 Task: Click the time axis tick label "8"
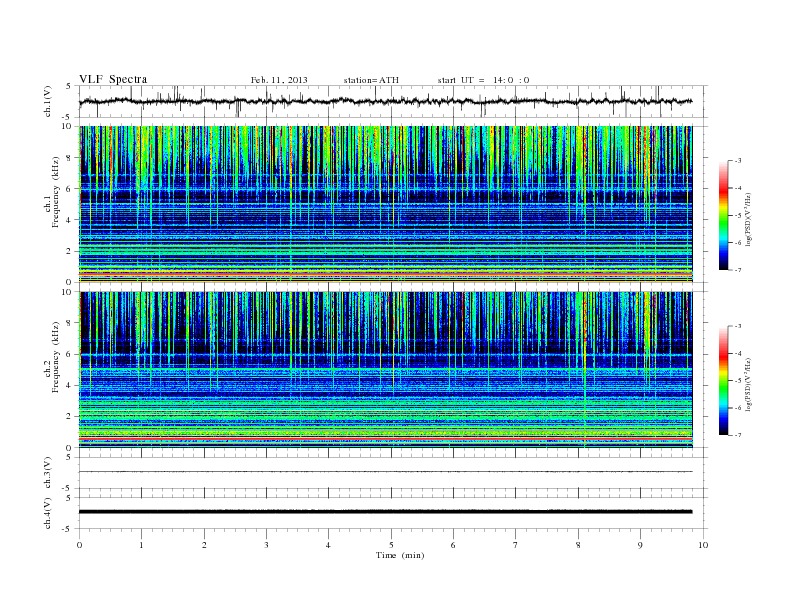[578, 545]
